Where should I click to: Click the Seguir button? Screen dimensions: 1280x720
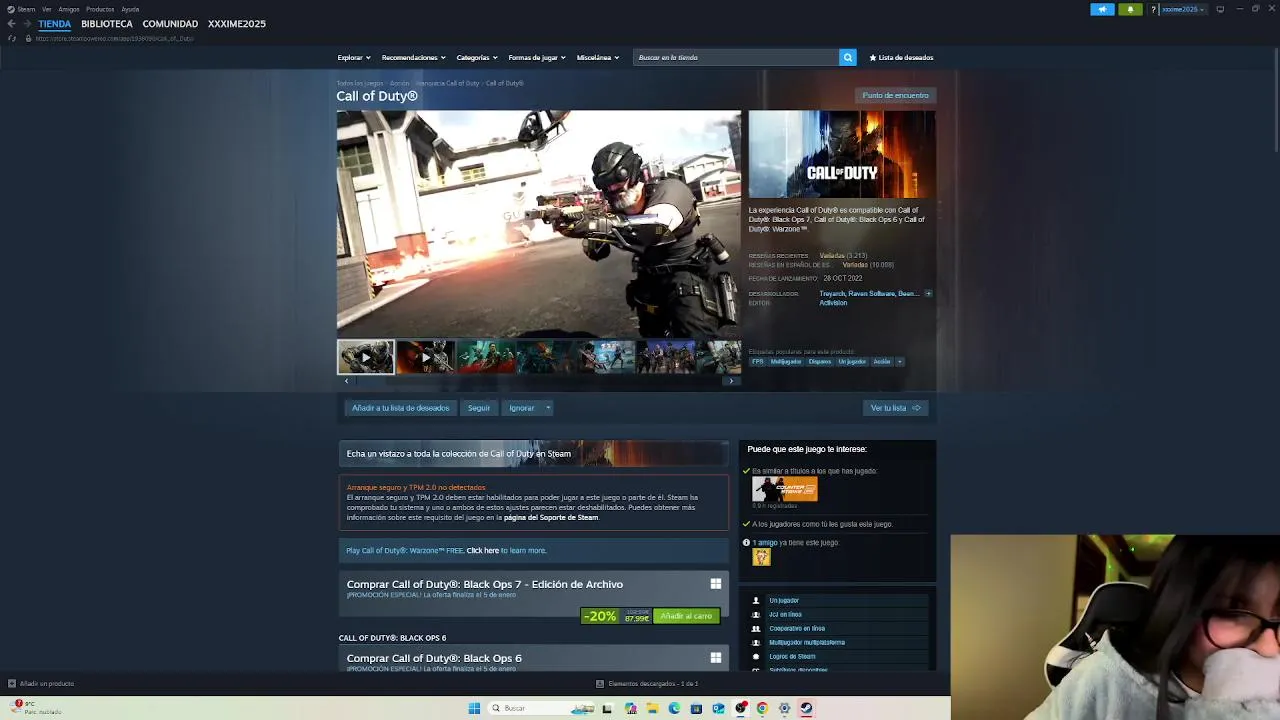pyautogui.click(x=479, y=408)
